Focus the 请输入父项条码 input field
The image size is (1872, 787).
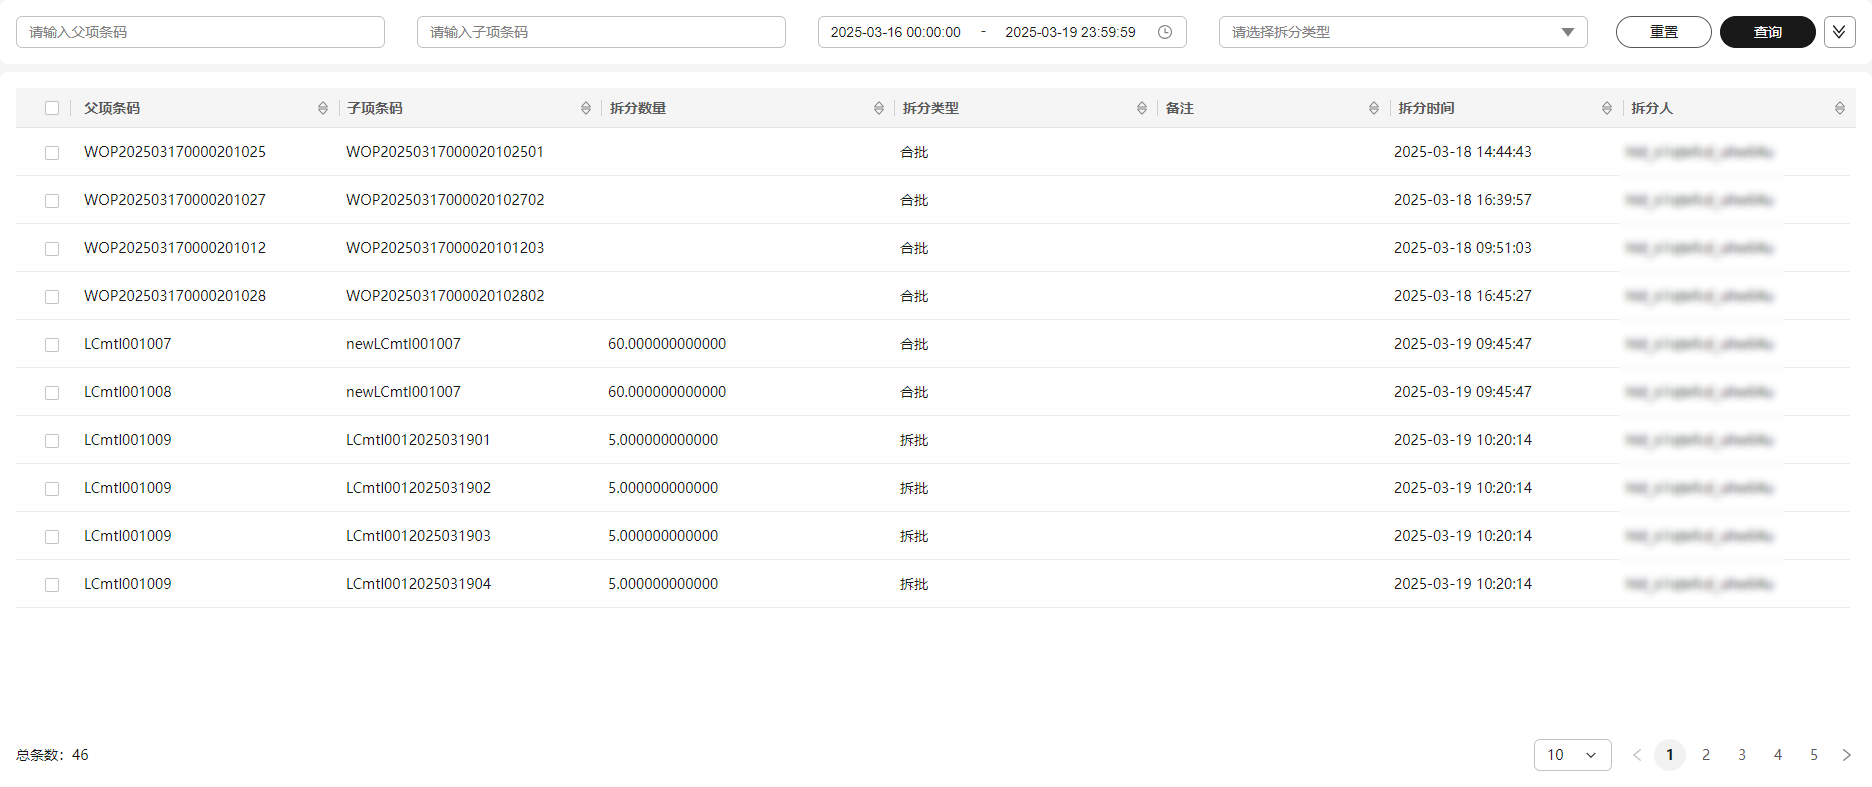(200, 32)
